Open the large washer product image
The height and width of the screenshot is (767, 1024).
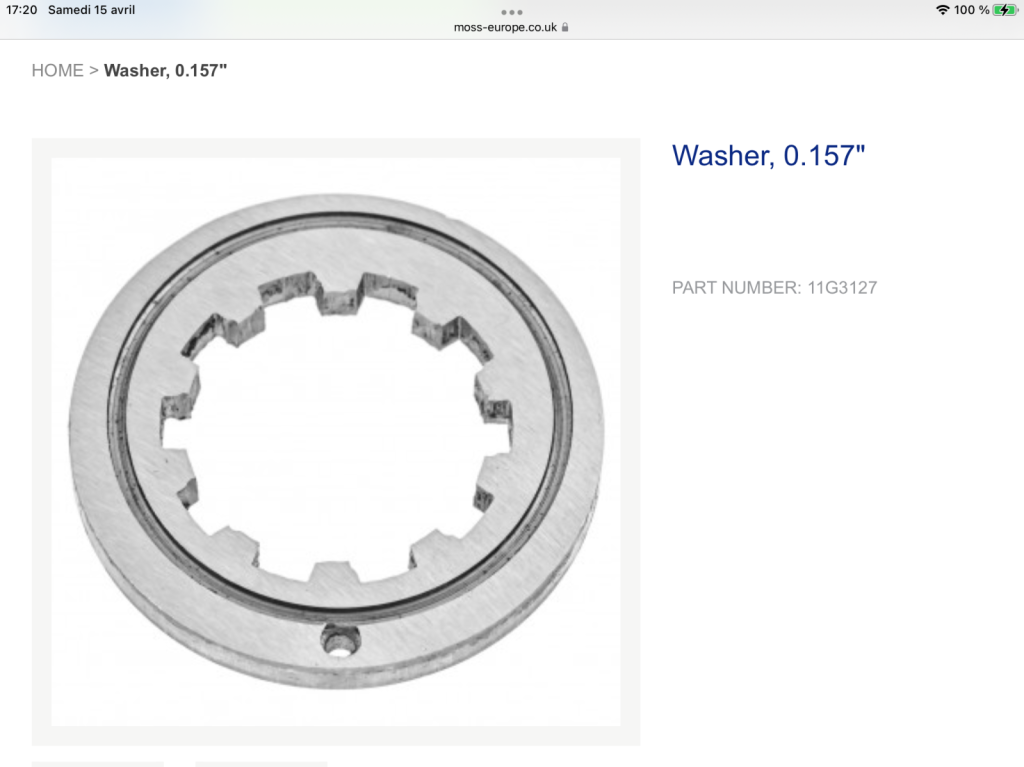(336, 442)
